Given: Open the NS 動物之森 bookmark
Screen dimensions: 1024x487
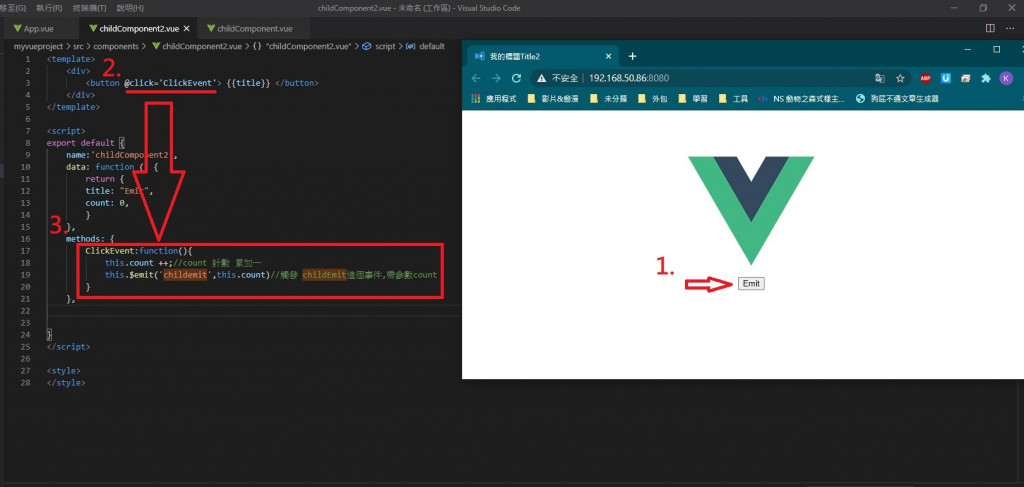Looking at the screenshot, I should coord(802,99).
